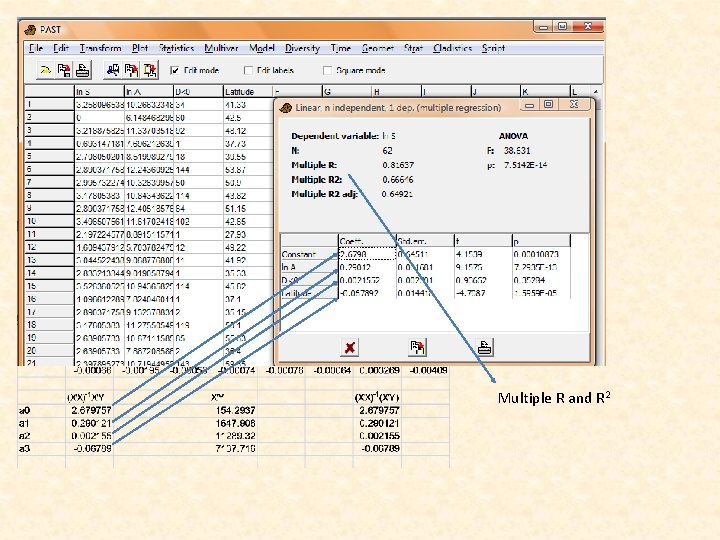Click the Cut toolbar icon with scissors

[113, 70]
